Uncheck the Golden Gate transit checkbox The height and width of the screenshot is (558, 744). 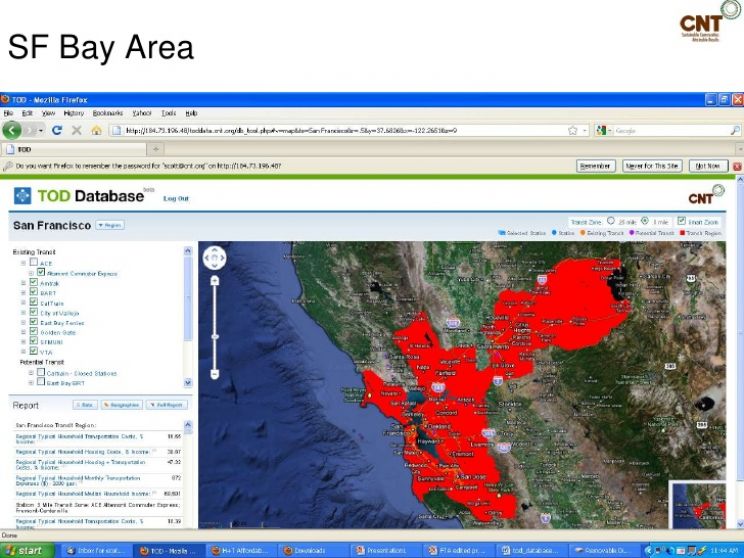(x=34, y=332)
